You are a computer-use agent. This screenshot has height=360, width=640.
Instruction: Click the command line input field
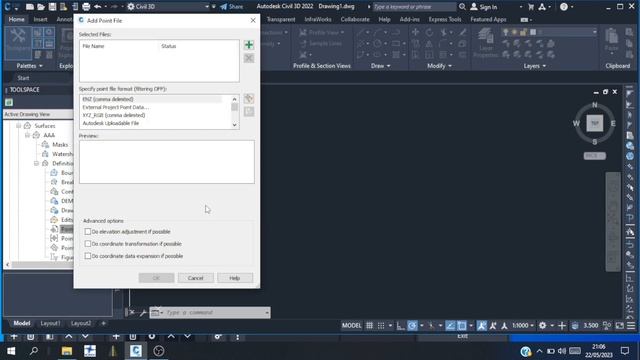[214, 313]
